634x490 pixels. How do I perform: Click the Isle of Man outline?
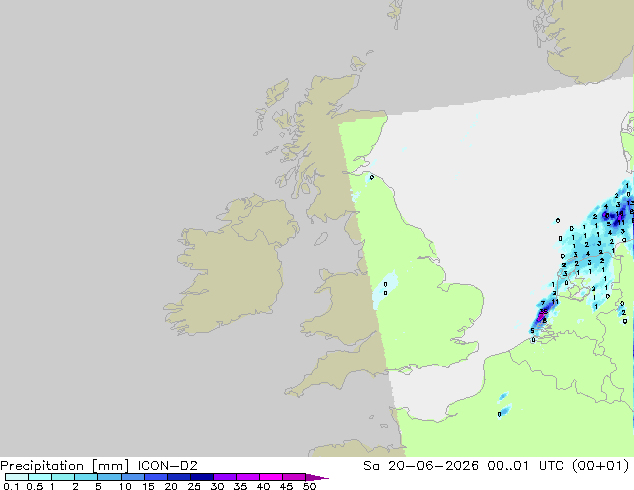click(x=321, y=239)
